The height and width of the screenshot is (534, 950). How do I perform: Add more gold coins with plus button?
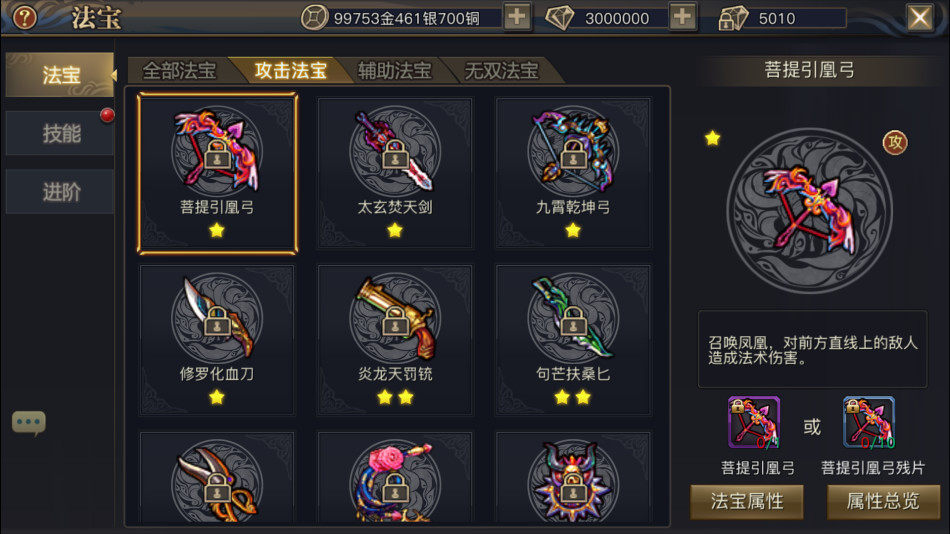[517, 17]
